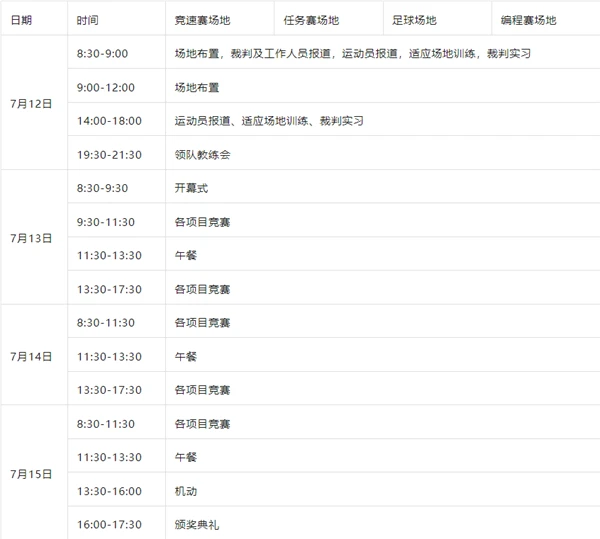
Task: Select the 任务赛场地 header cell
Action: click(x=329, y=18)
